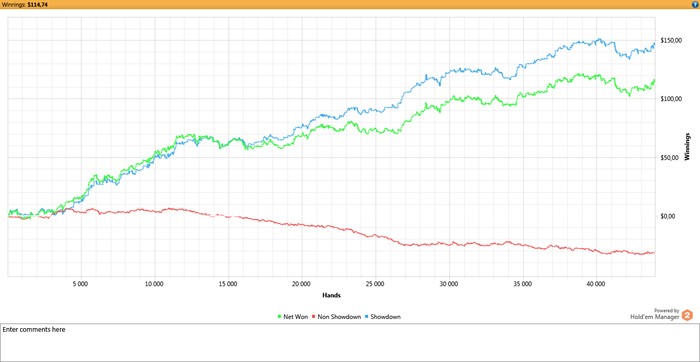Toggle the Net Won green legend marker

279,317
